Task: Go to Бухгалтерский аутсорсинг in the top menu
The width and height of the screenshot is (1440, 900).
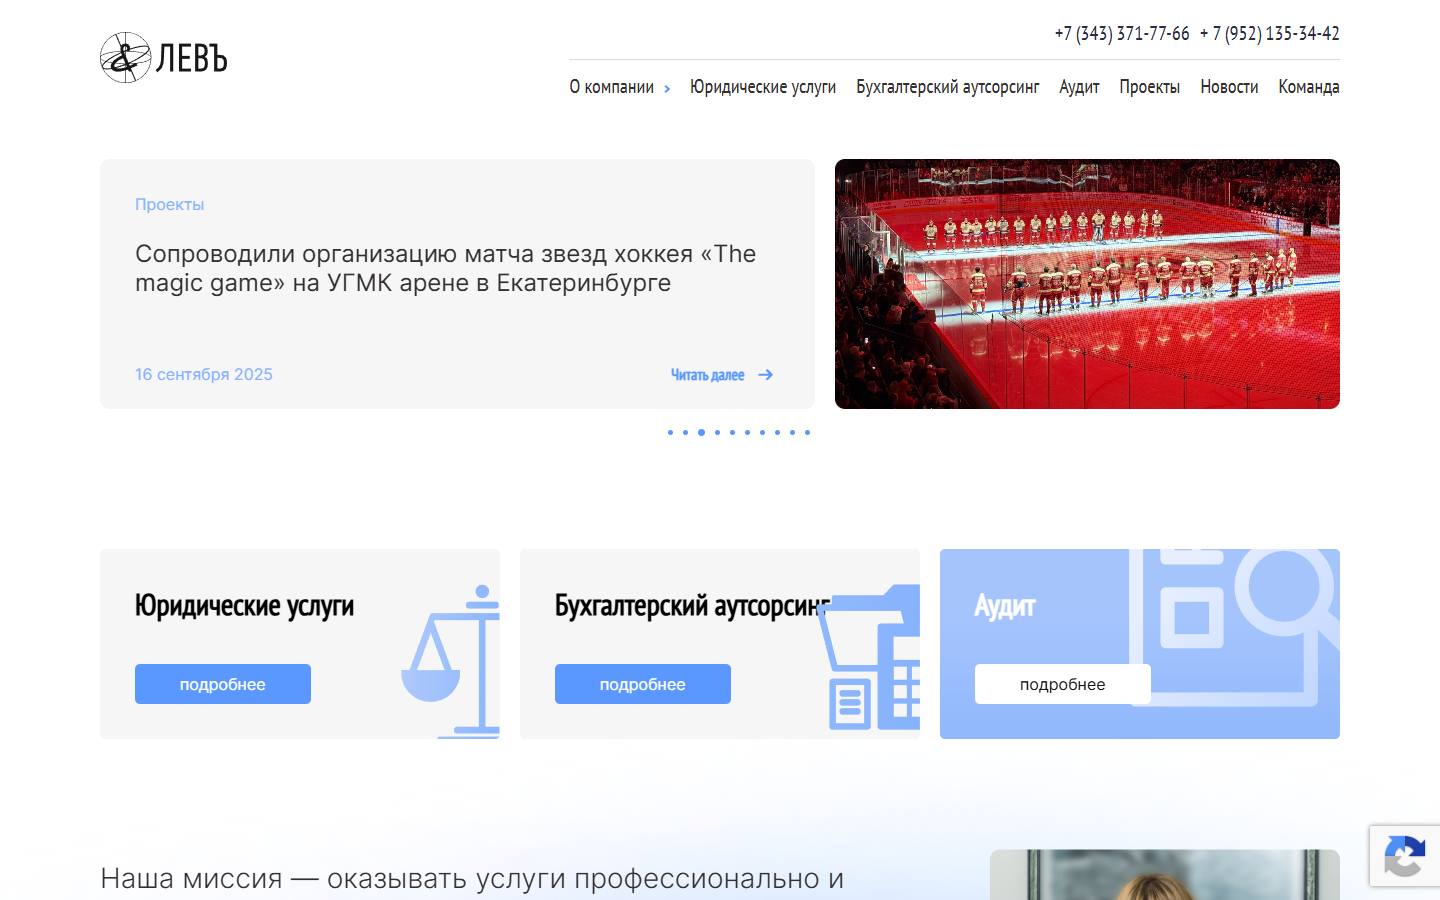Action: pyautogui.click(x=948, y=87)
